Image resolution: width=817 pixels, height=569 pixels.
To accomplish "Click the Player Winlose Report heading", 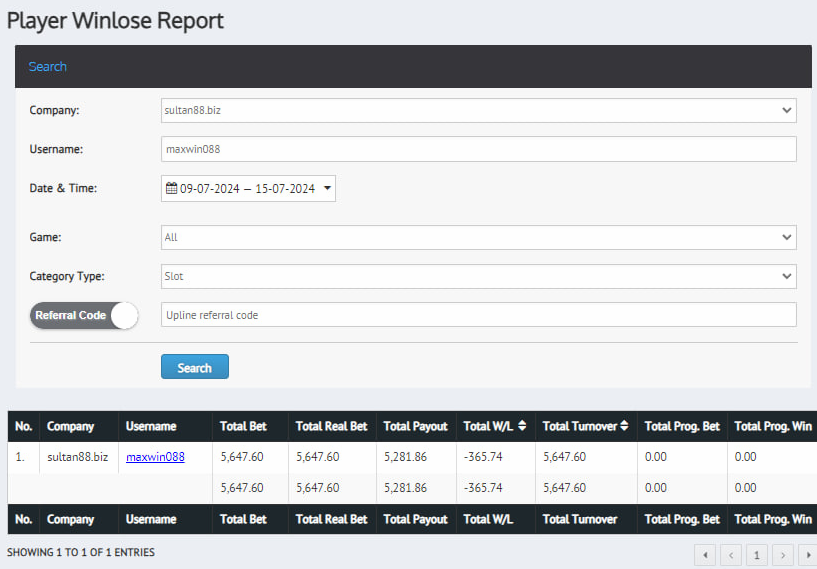I will pos(115,21).
